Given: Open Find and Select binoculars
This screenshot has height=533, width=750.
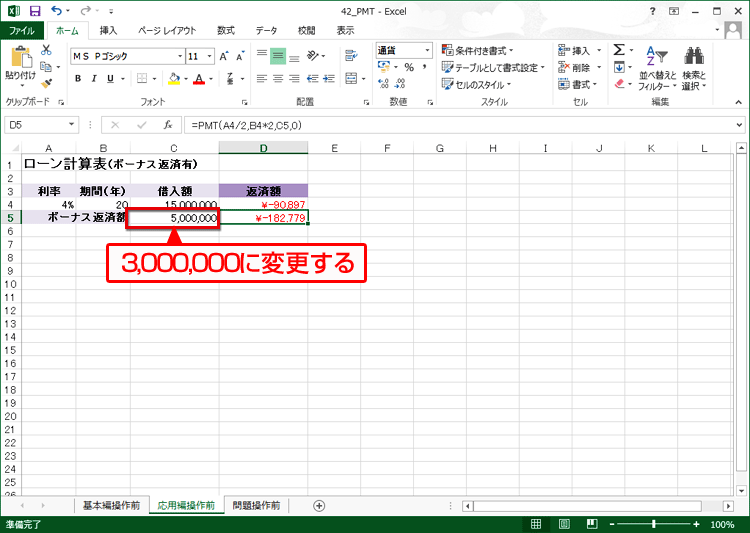Looking at the screenshot, I should pyautogui.click(x=694, y=68).
